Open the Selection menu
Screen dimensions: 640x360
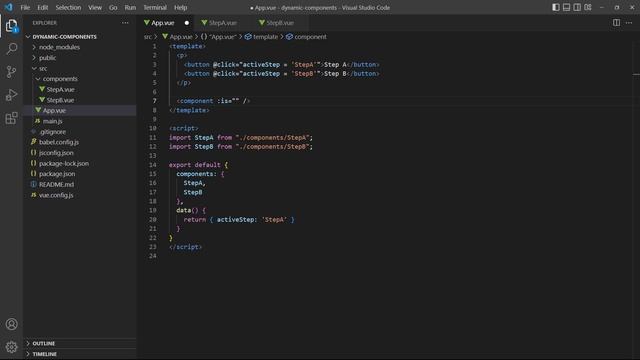pyautogui.click(x=68, y=7)
